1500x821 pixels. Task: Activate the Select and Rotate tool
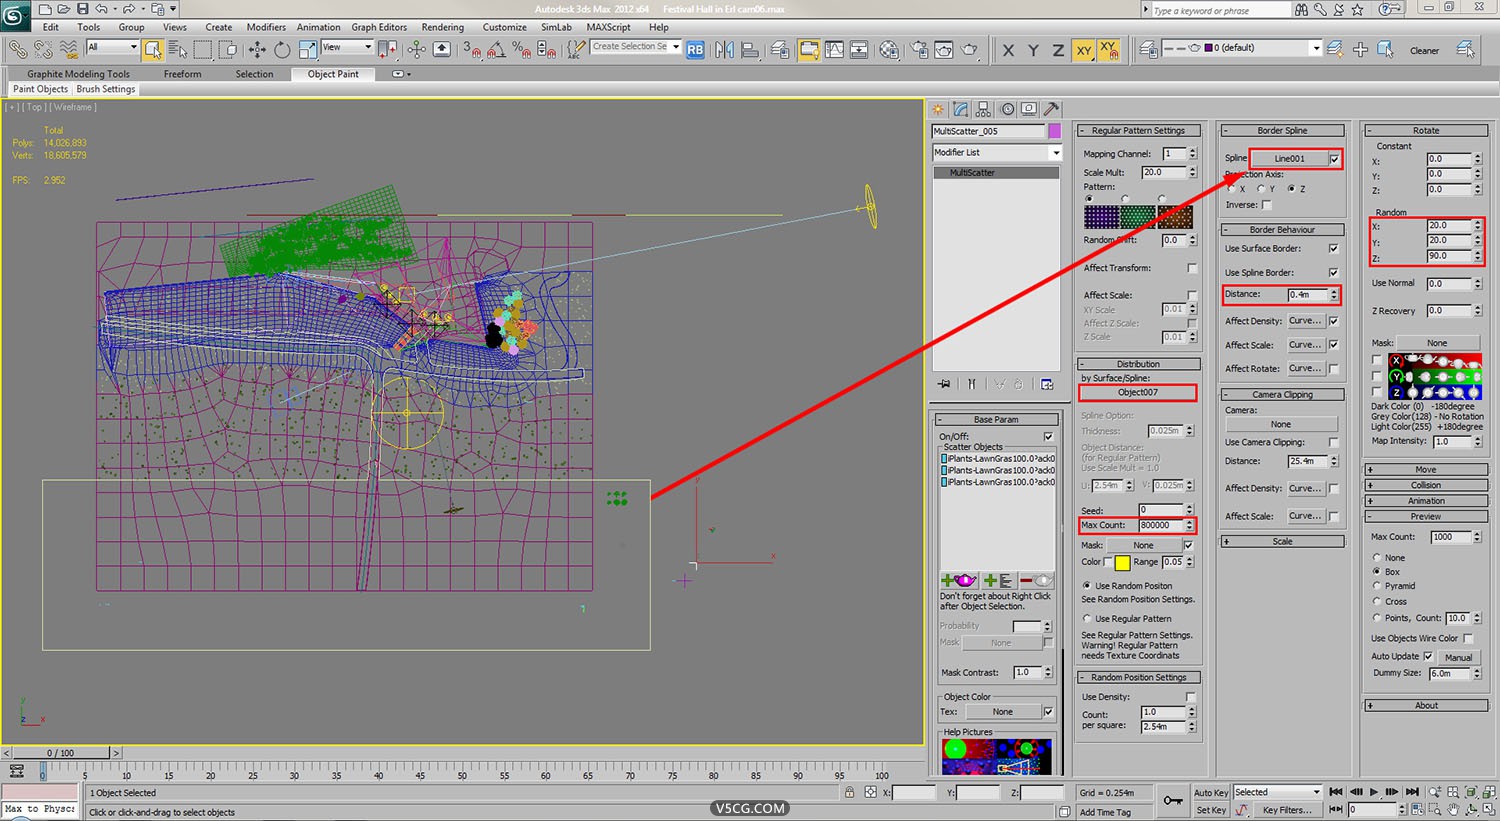tap(282, 49)
